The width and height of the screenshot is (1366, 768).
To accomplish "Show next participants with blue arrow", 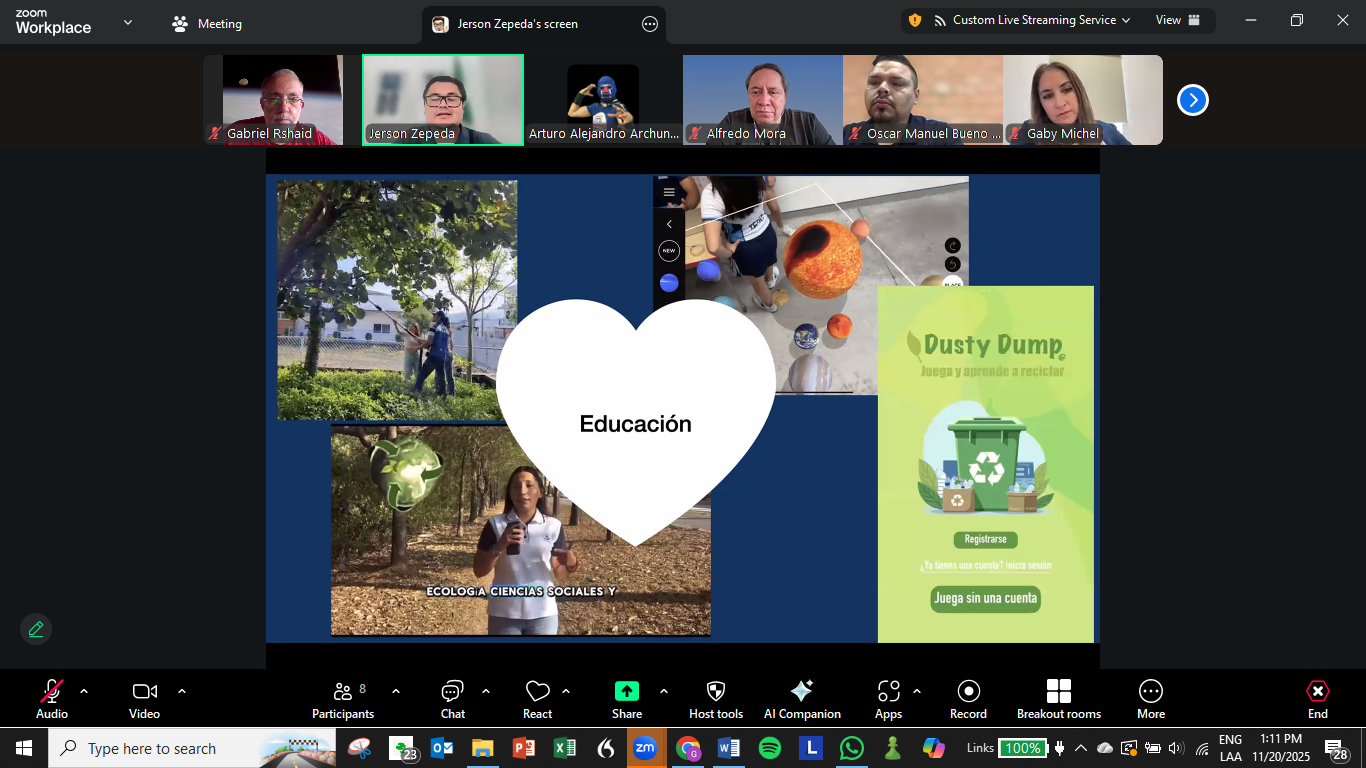I will tap(1192, 100).
